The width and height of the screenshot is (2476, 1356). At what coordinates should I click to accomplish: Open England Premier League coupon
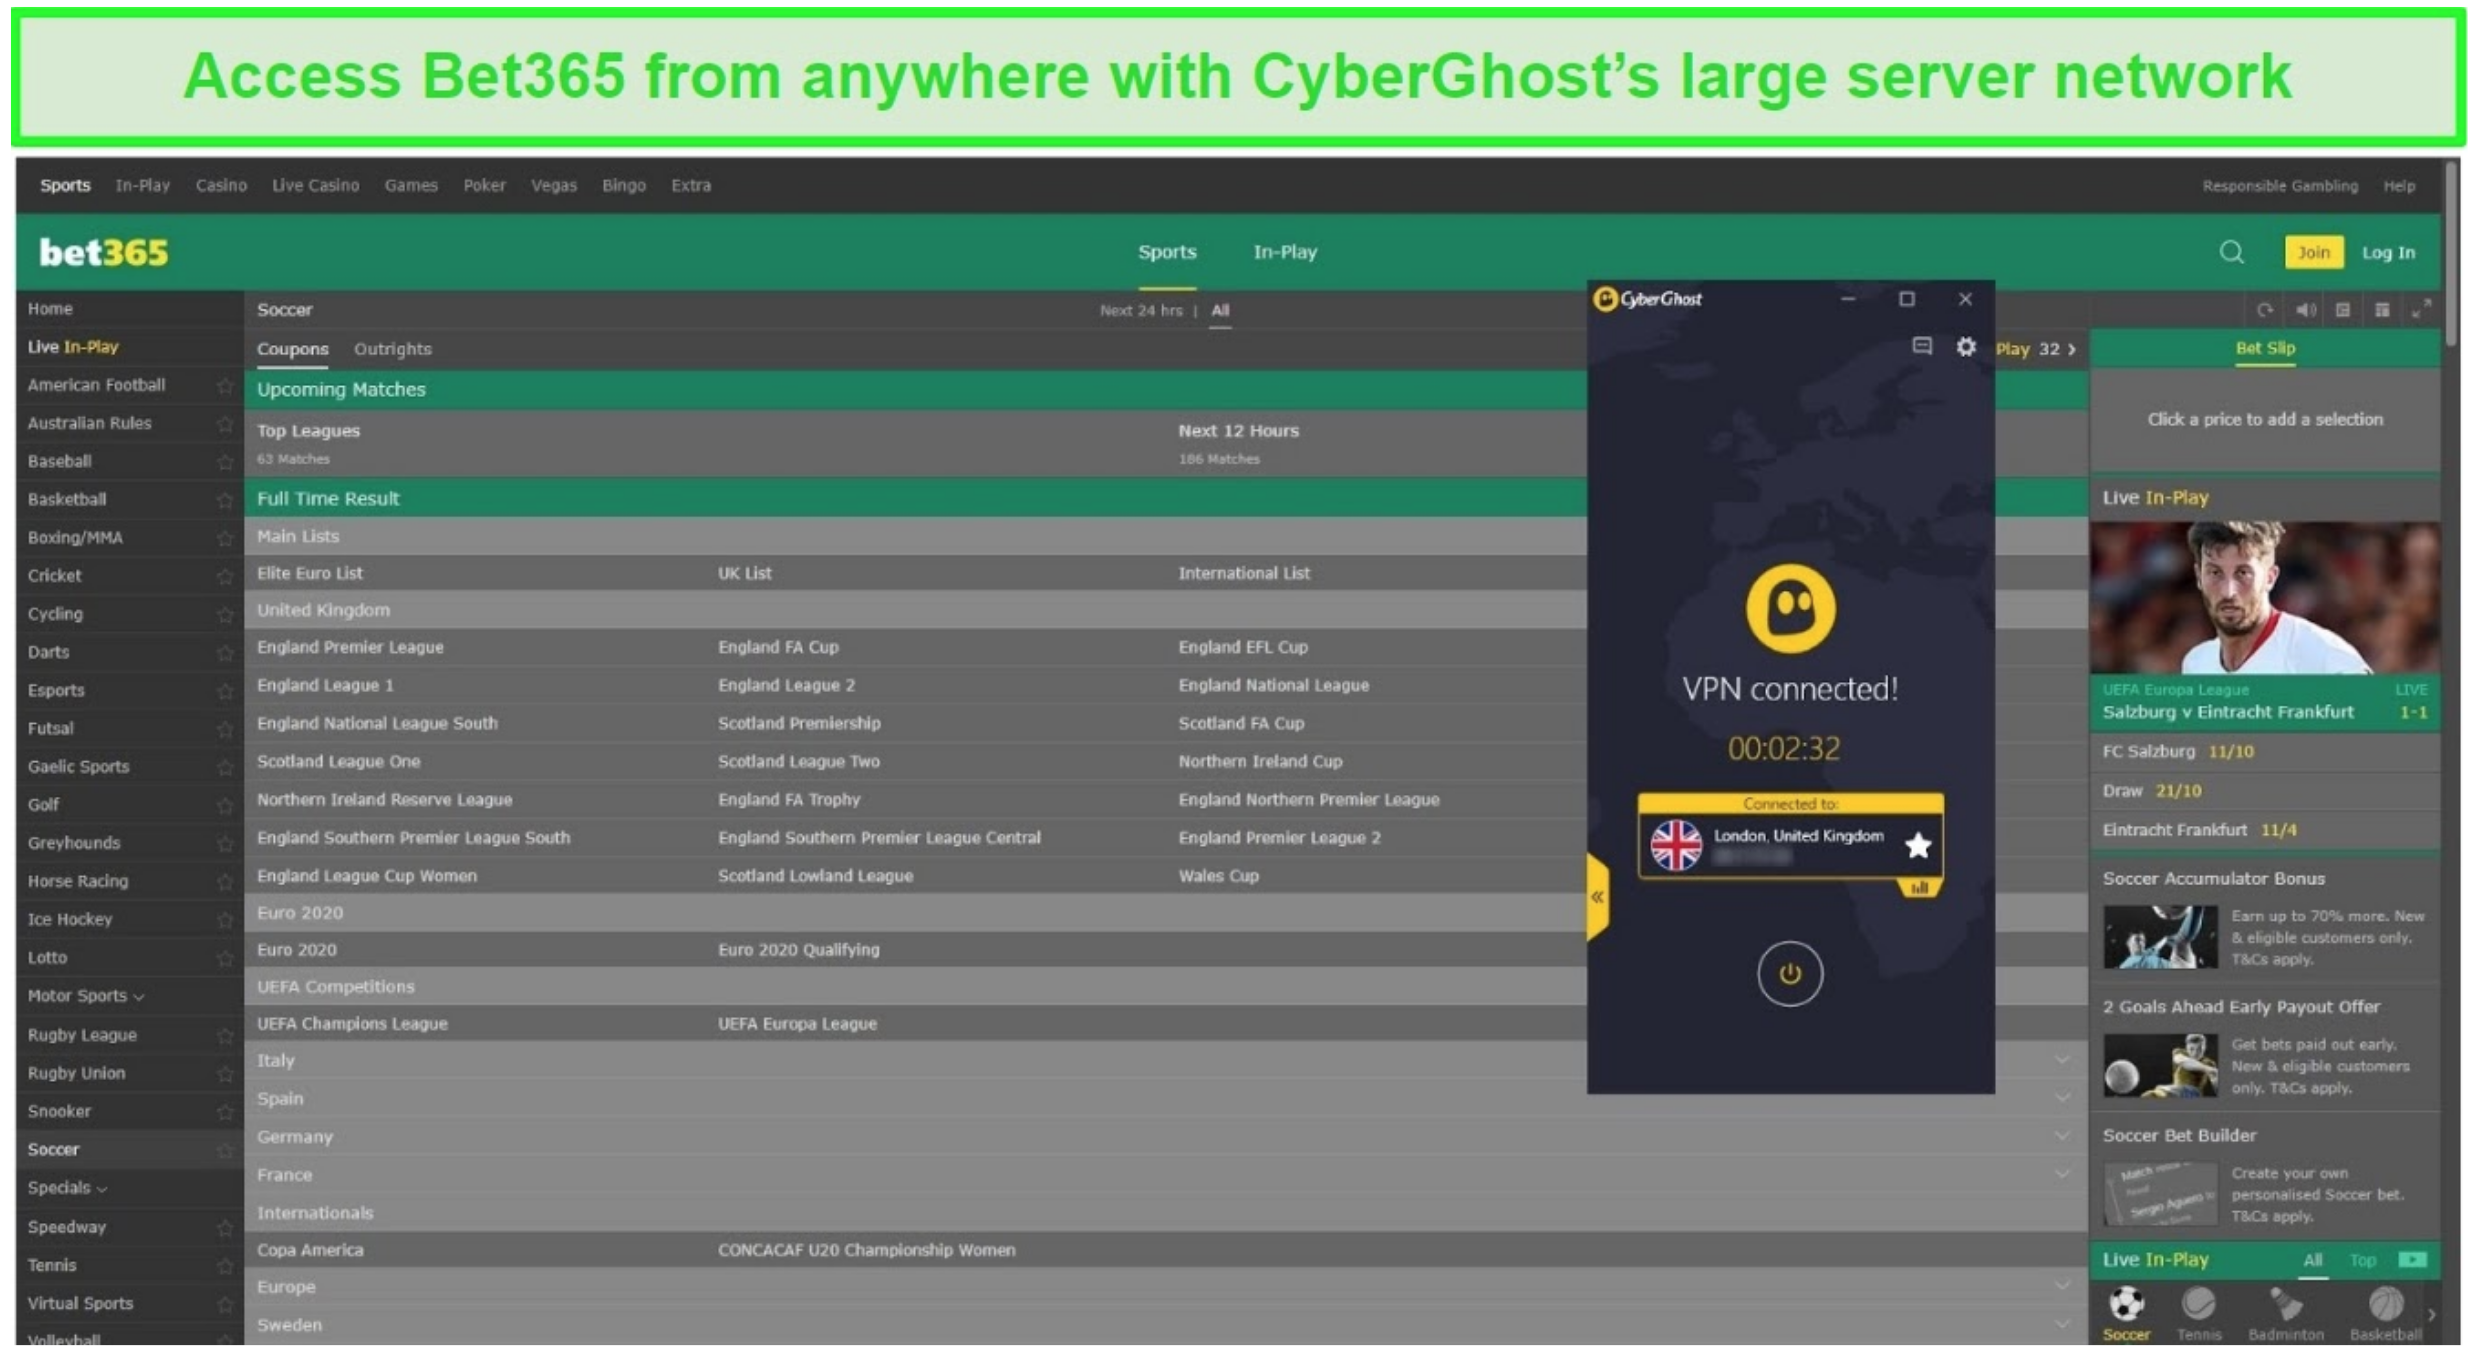point(350,647)
